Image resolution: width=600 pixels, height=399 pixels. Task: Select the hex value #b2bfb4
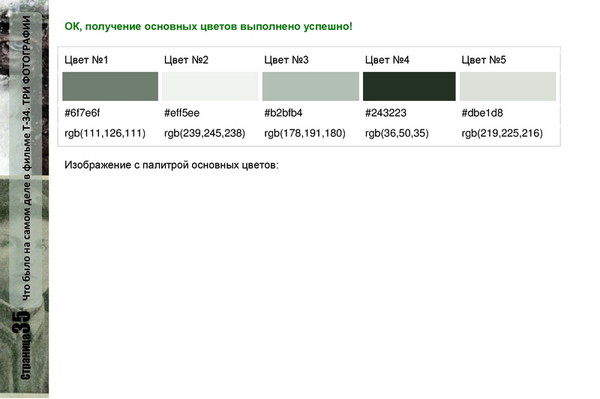[283, 113]
